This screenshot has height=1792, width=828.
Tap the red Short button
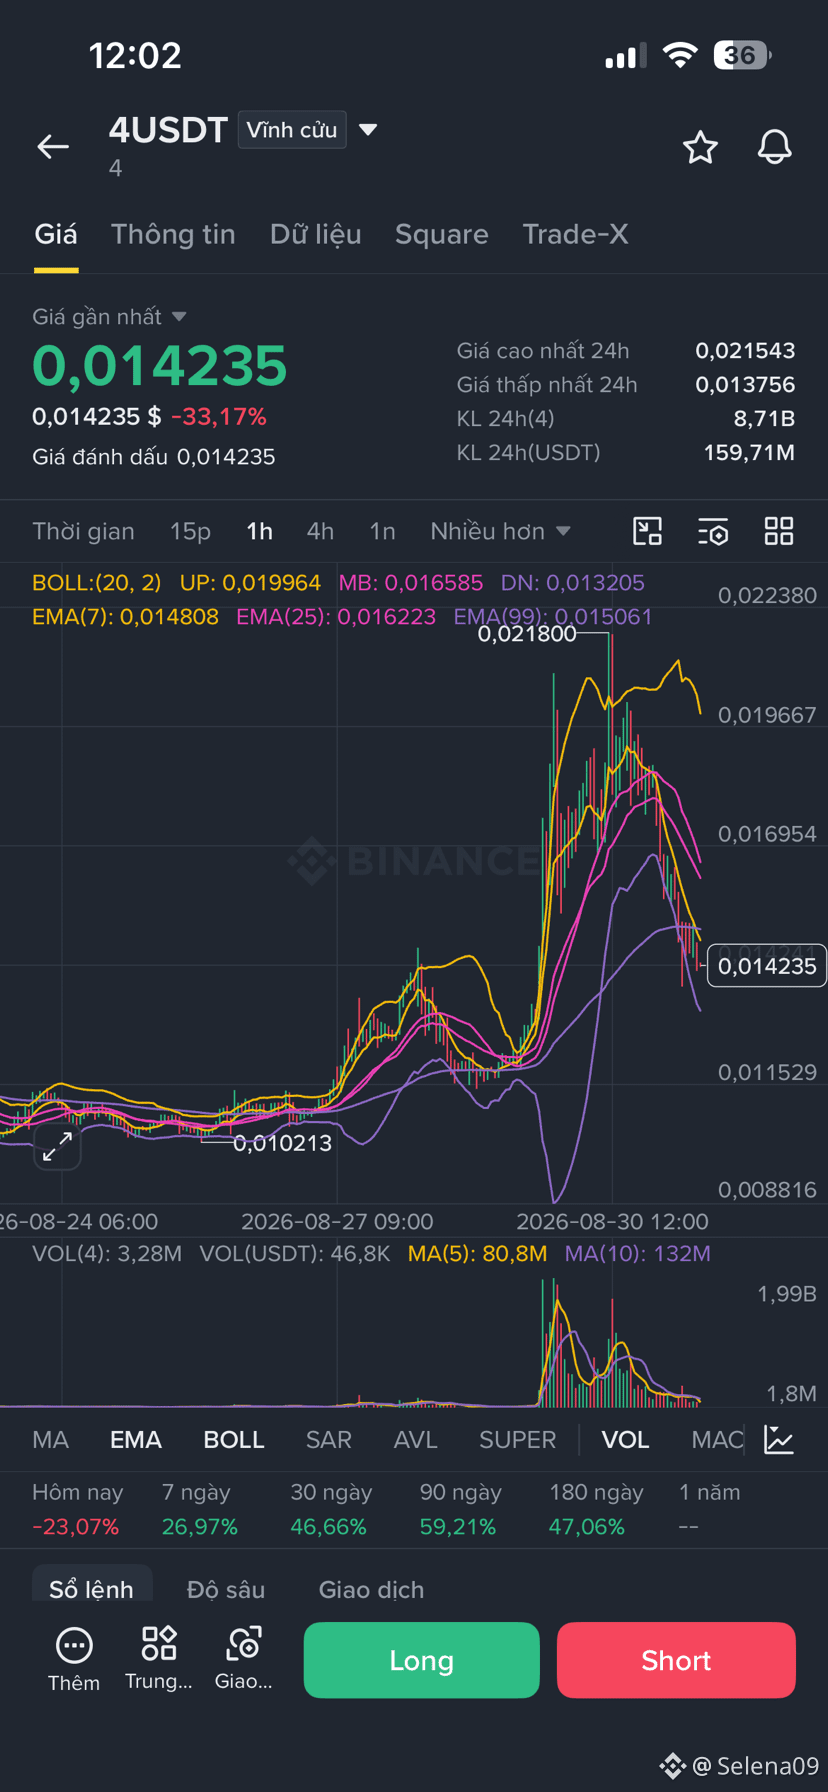[x=676, y=1660]
